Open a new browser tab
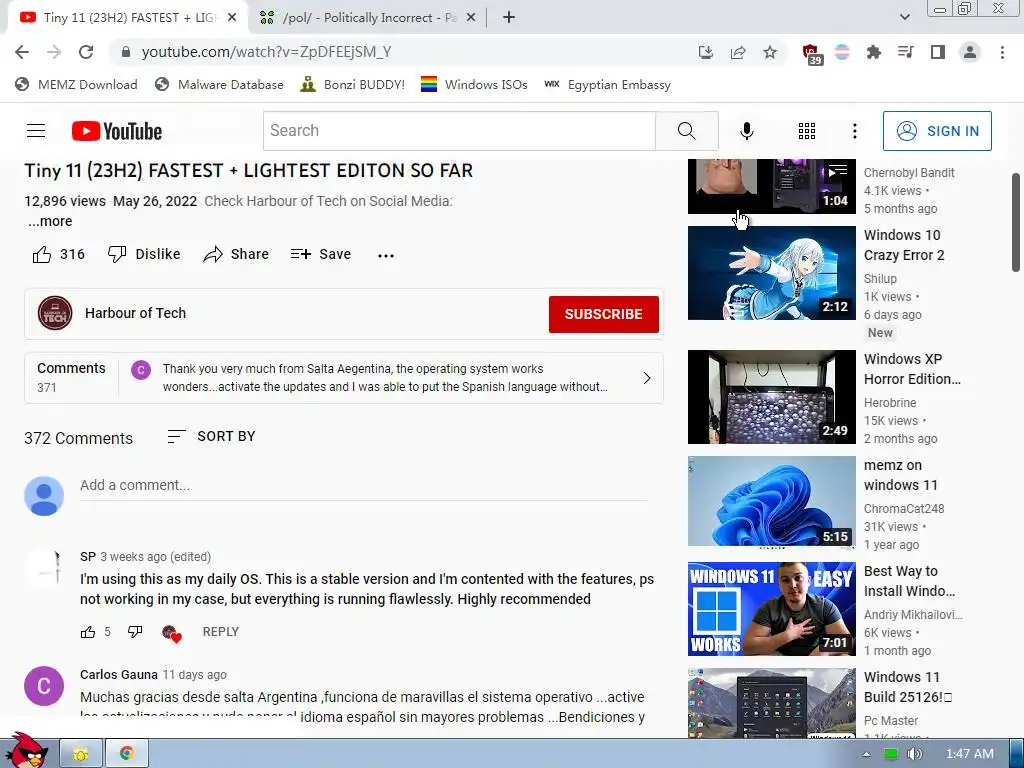The image size is (1024, 768). point(509,18)
